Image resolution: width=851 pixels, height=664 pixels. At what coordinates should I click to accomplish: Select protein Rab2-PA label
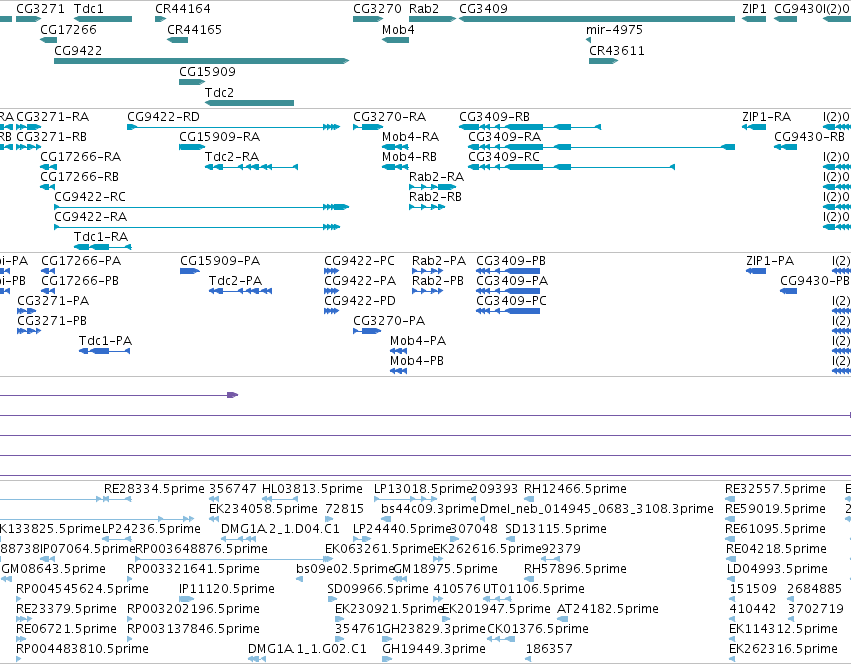[x=439, y=261]
